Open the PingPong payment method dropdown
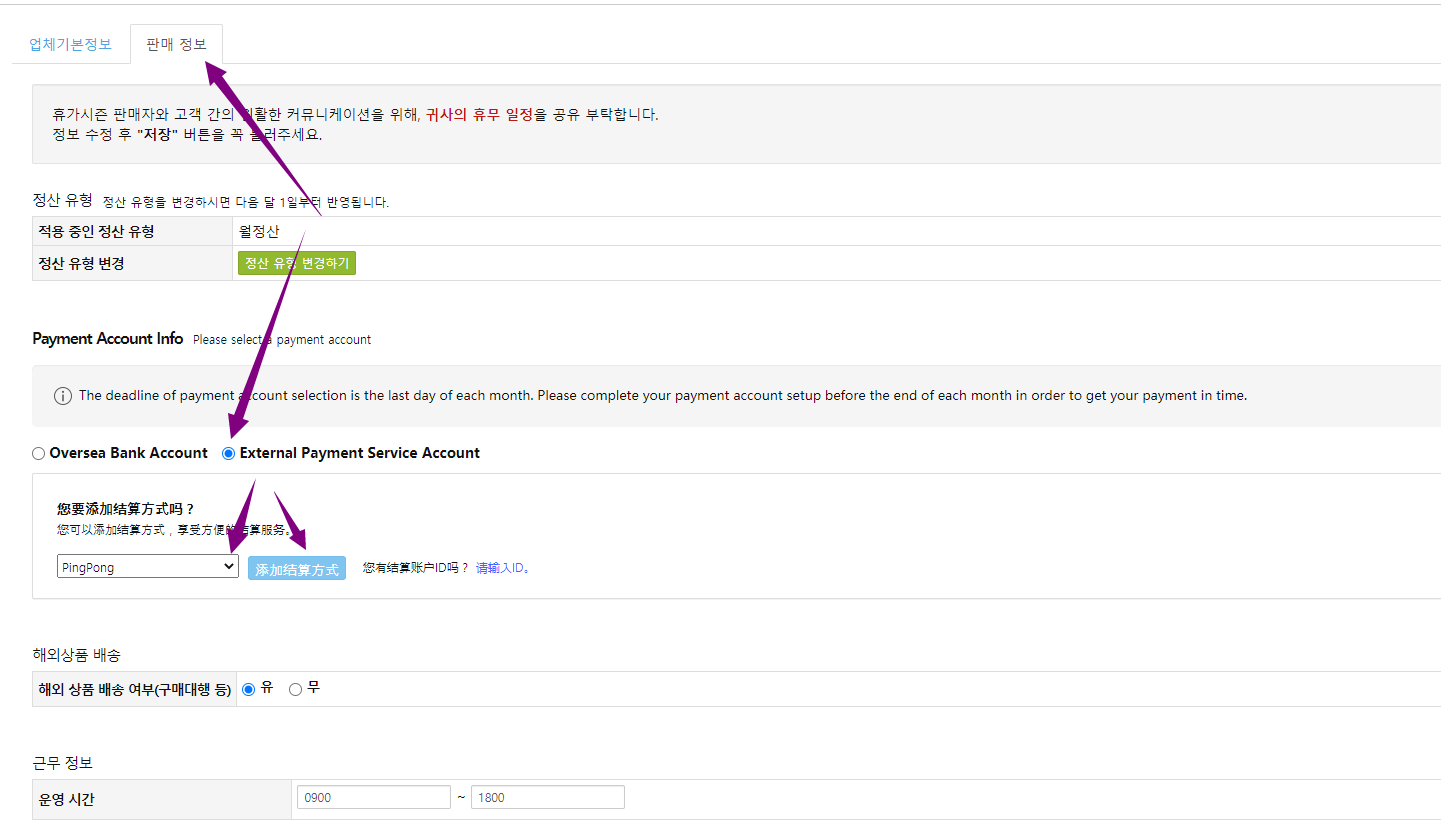The width and height of the screenshot is (1441, 834). click(x=147, y=567)
